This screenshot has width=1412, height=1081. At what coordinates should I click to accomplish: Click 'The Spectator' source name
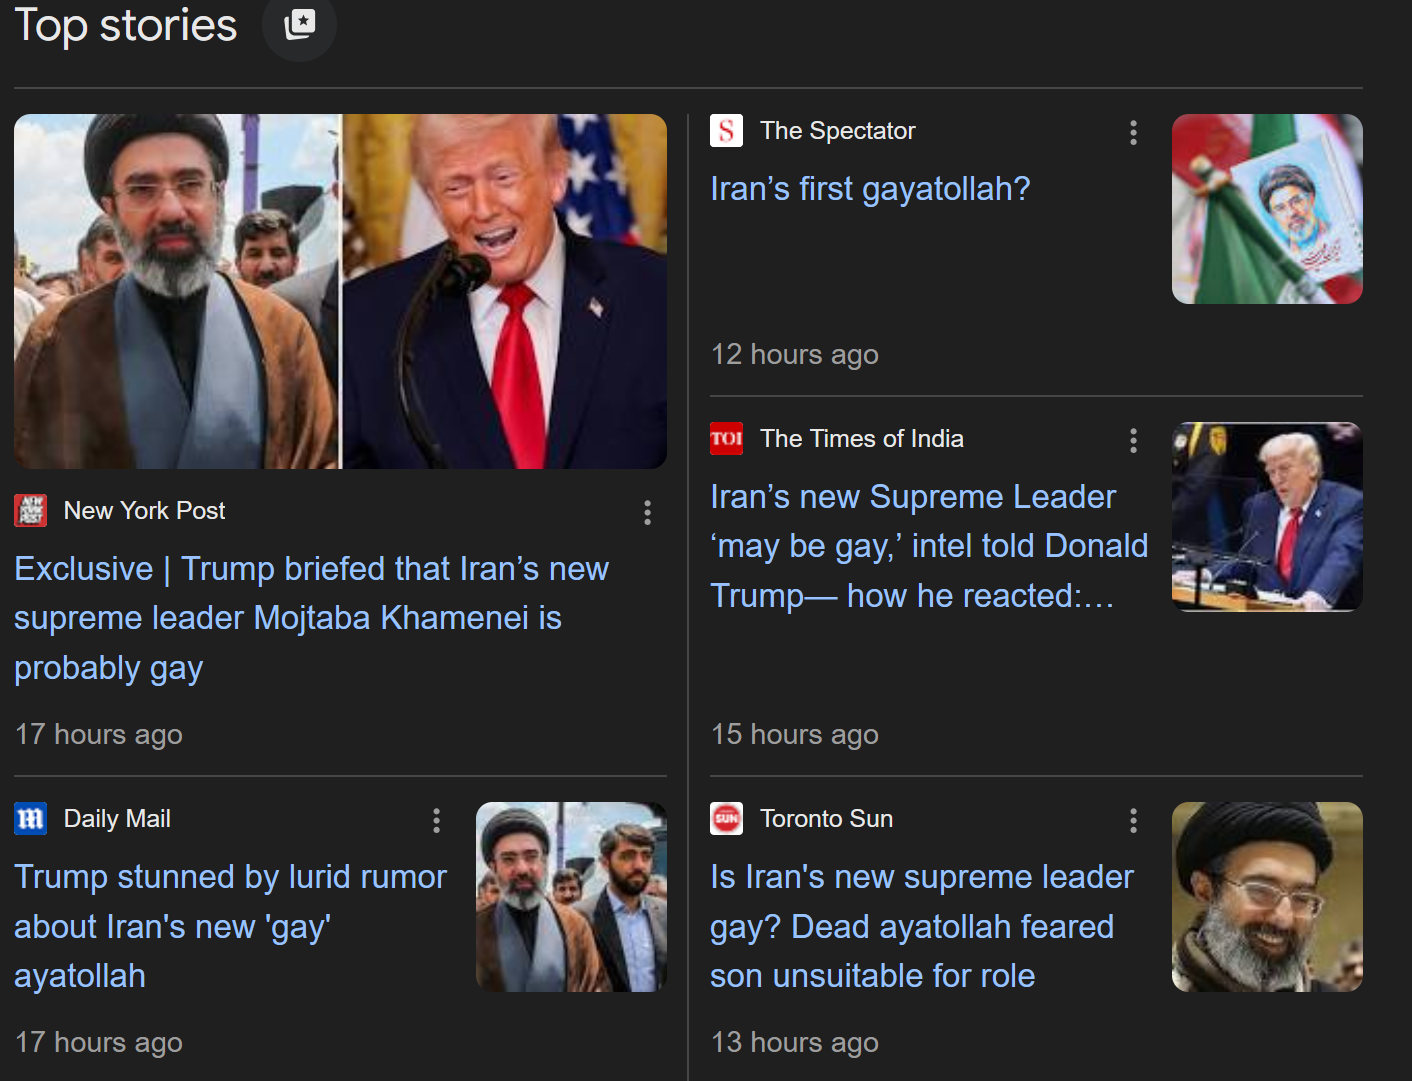point(837,131)
